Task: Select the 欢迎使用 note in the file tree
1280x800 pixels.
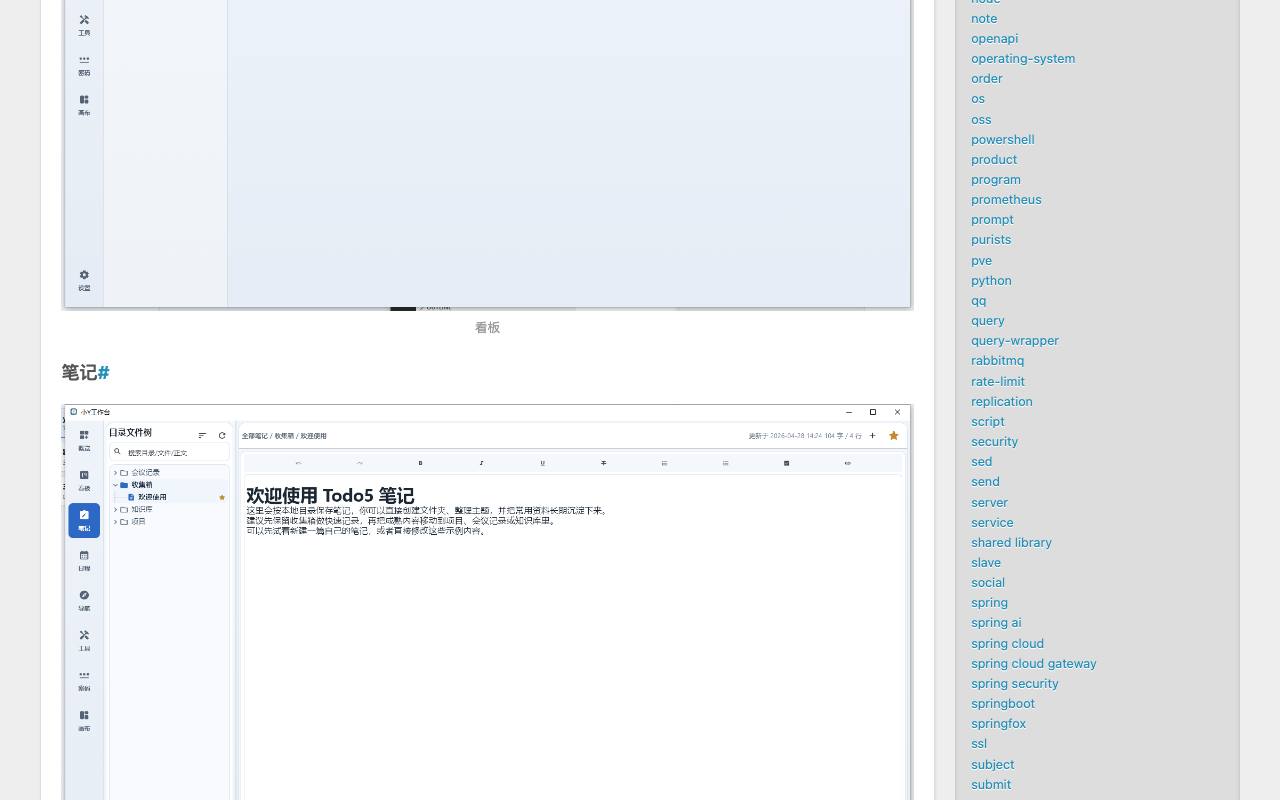Action: (x=153, y=497)
